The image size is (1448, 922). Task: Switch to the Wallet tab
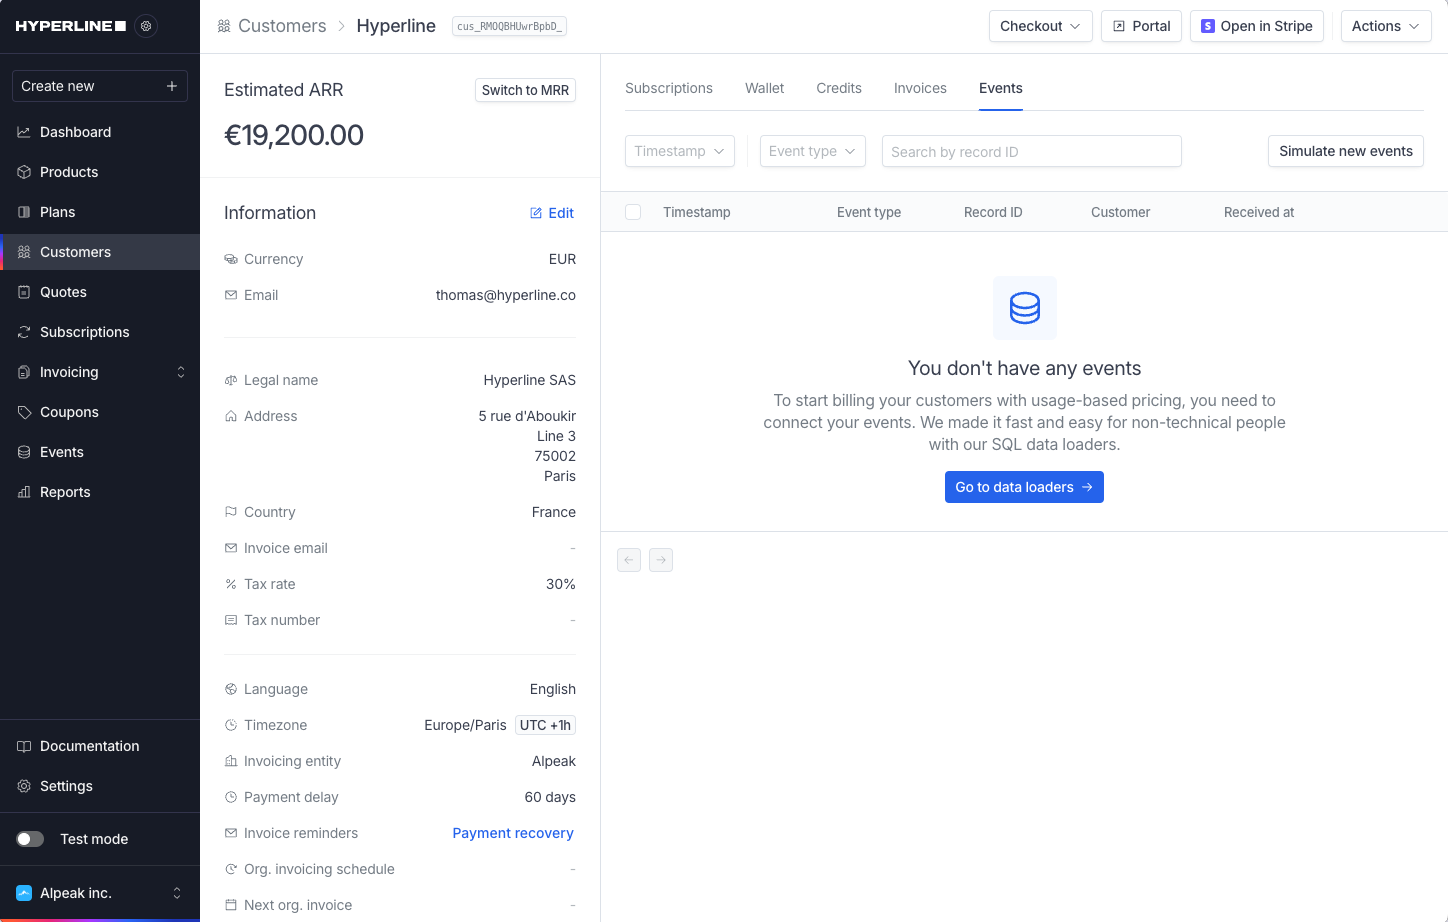pos(765,88)
